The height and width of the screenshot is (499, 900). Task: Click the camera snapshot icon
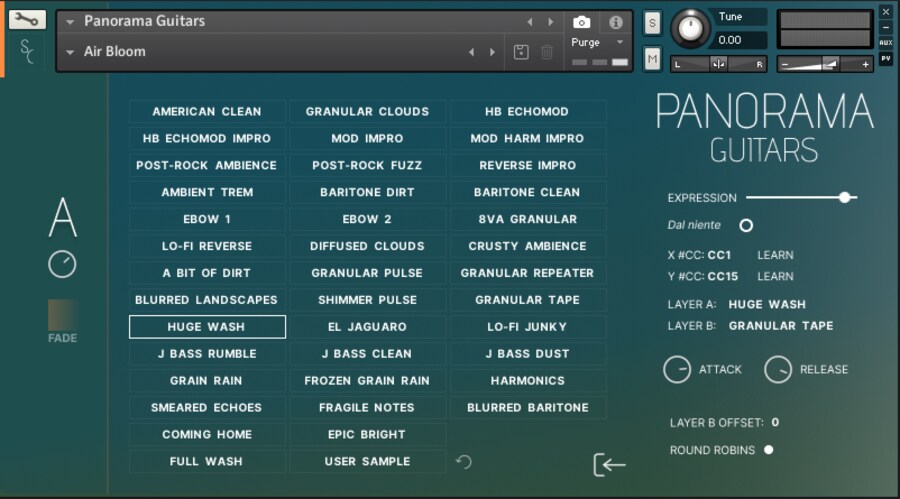(582, 22)
